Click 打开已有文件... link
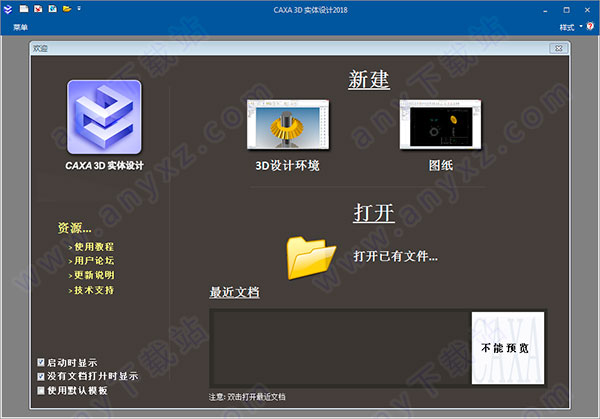 [396, 256]
